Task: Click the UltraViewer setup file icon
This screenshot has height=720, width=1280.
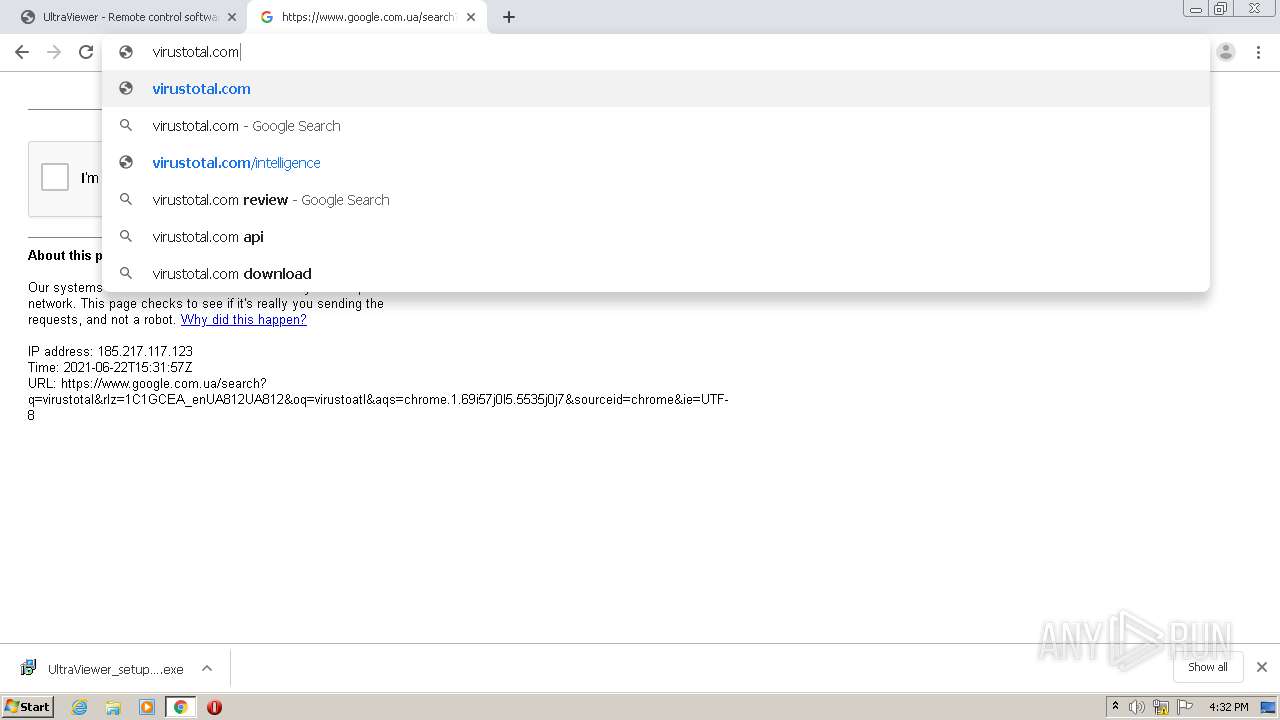Action: (29, 668)
